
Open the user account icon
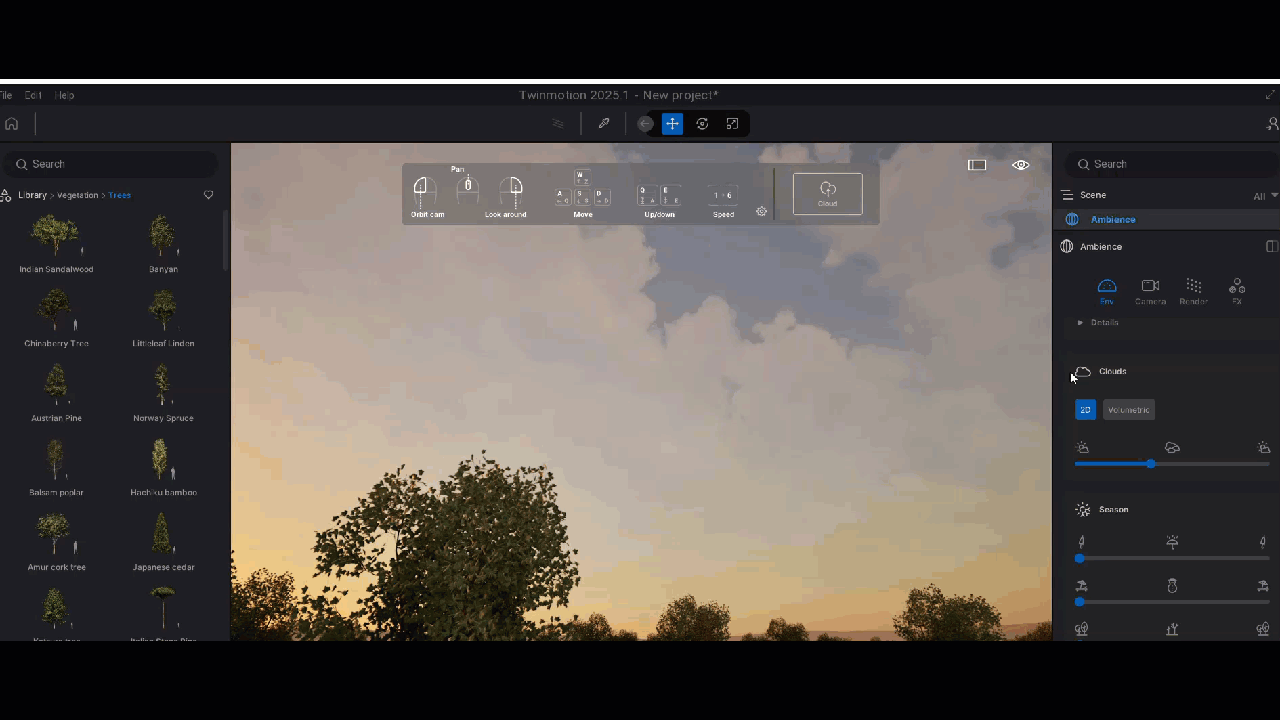pyautogui.click(x=1273, y=124)
